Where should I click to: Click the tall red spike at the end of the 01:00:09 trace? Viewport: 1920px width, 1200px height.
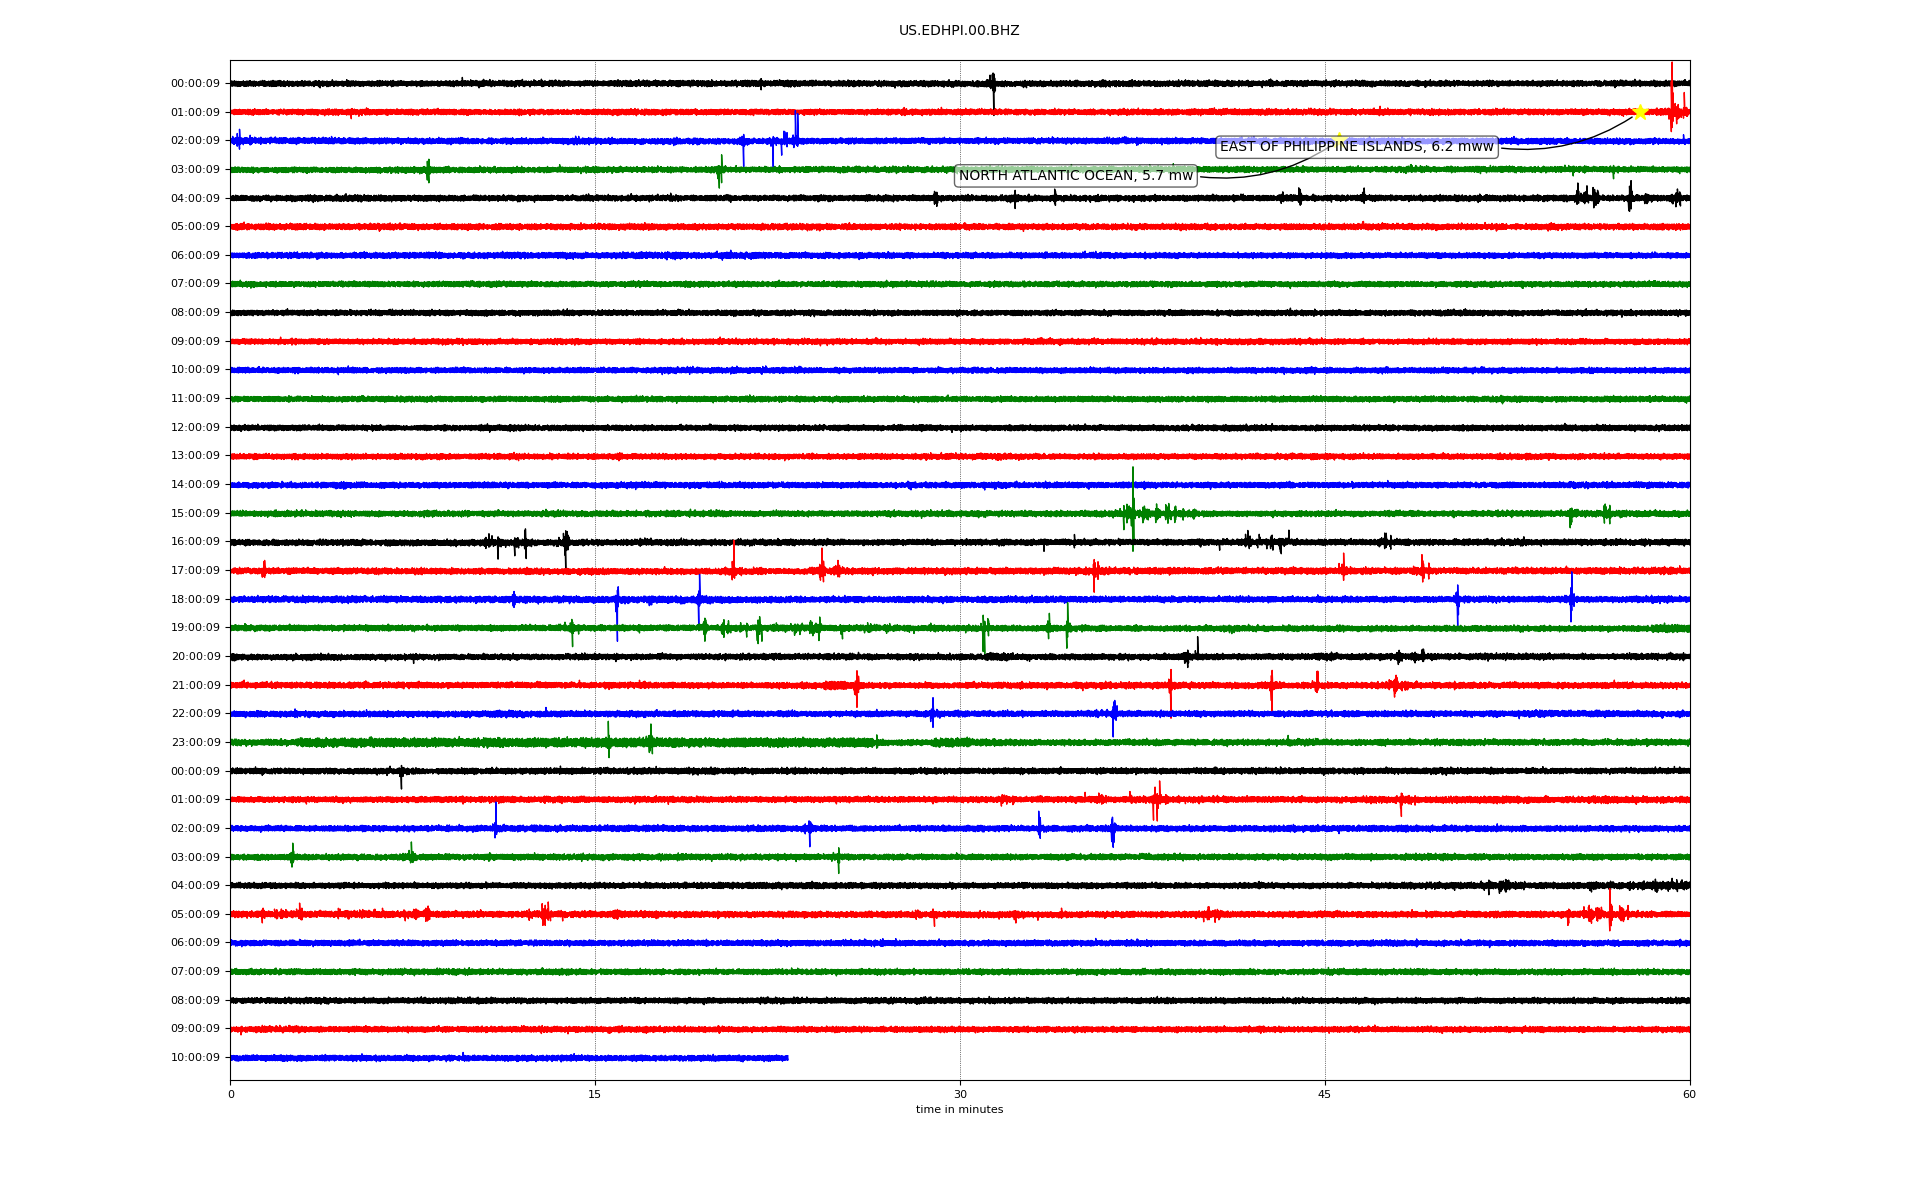point(1671,95)
